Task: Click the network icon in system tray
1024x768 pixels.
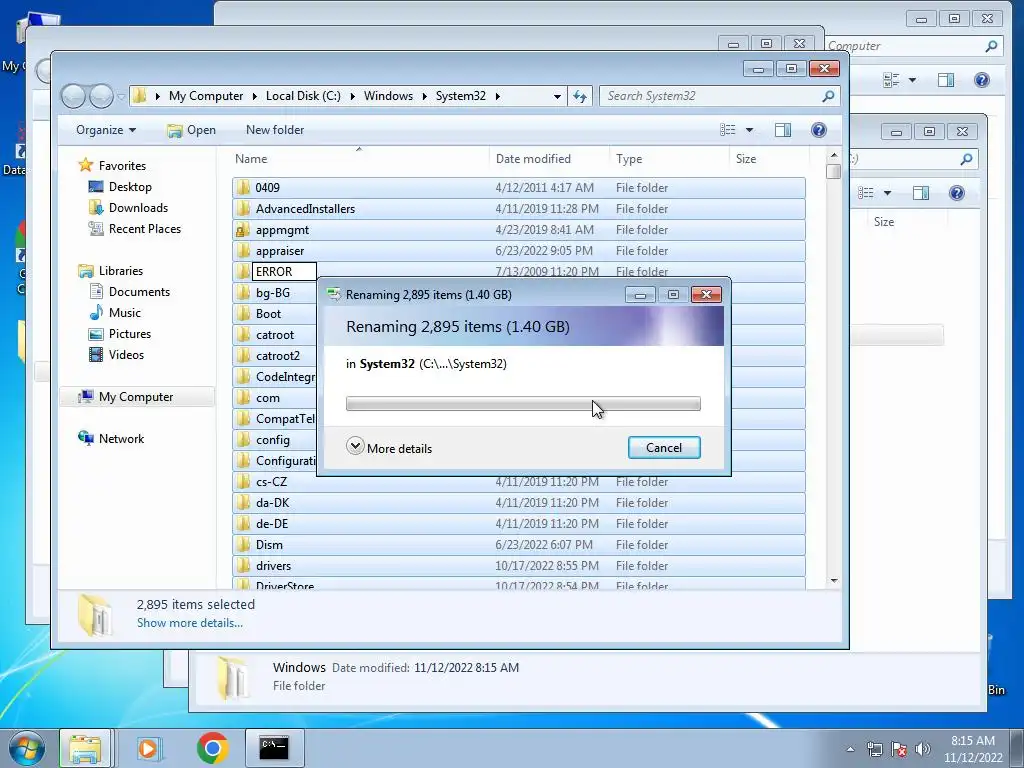Action: [x=874, y=749]
